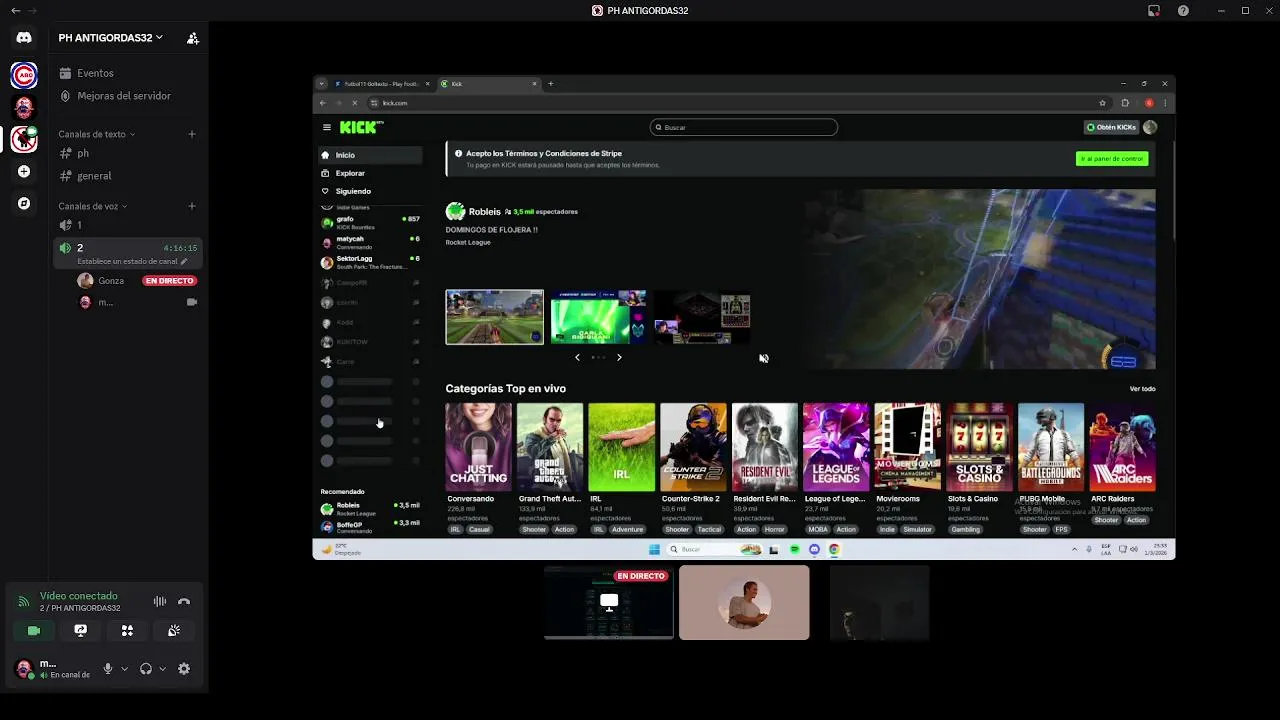This screenshot has width=1280, height=720.
Task: Open noise suppression waveform icon
Action: [x=159, y=601]
